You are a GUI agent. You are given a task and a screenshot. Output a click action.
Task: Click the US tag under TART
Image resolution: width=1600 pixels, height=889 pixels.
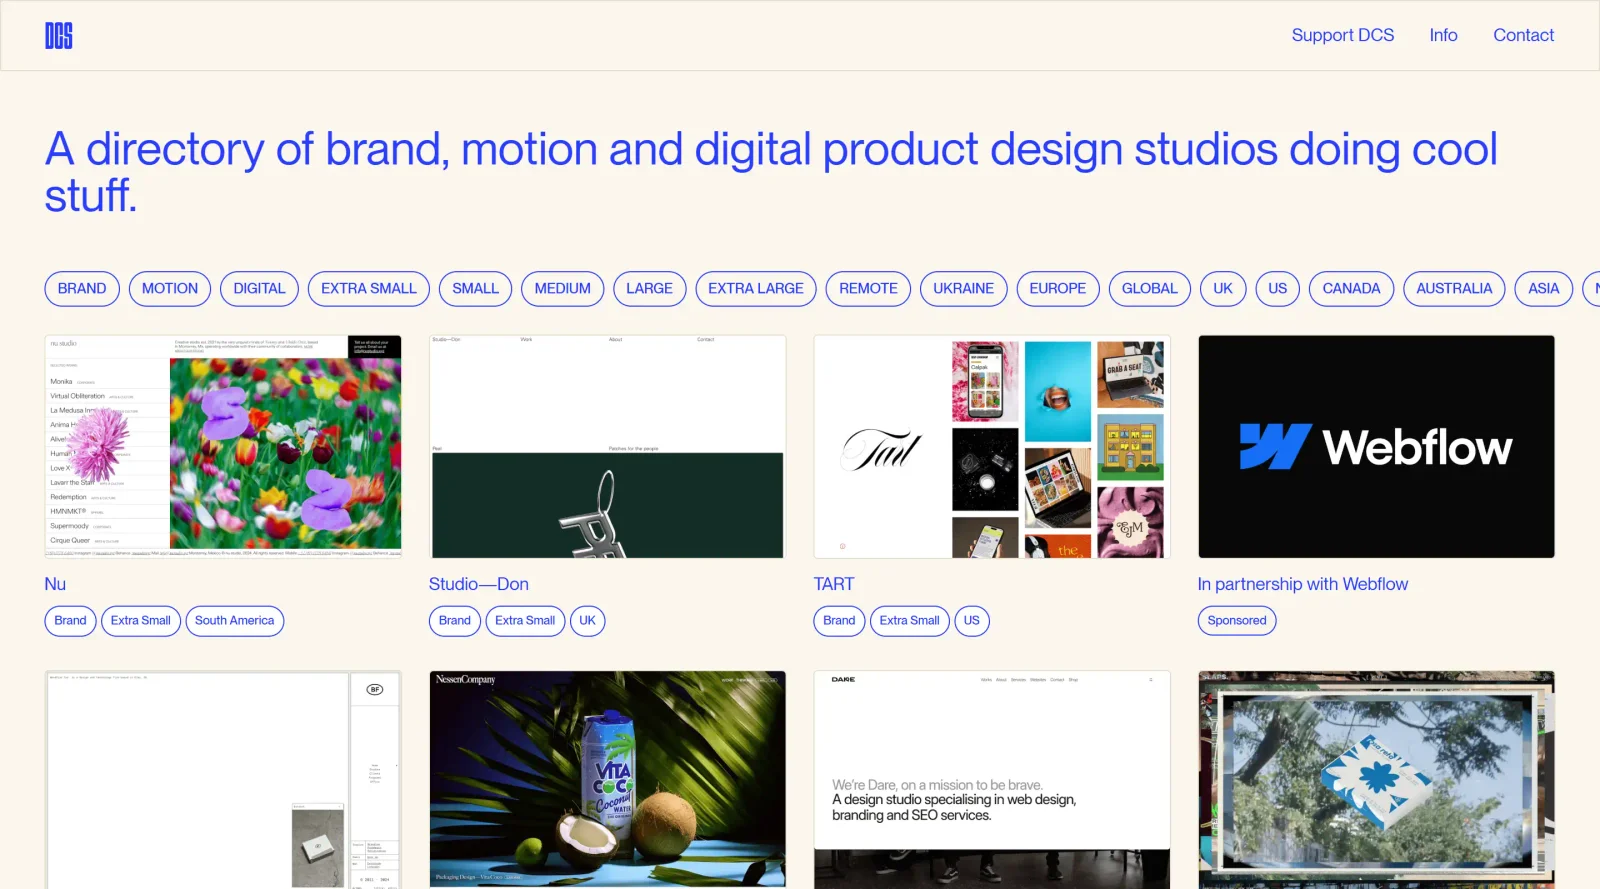tap(971, 620)
